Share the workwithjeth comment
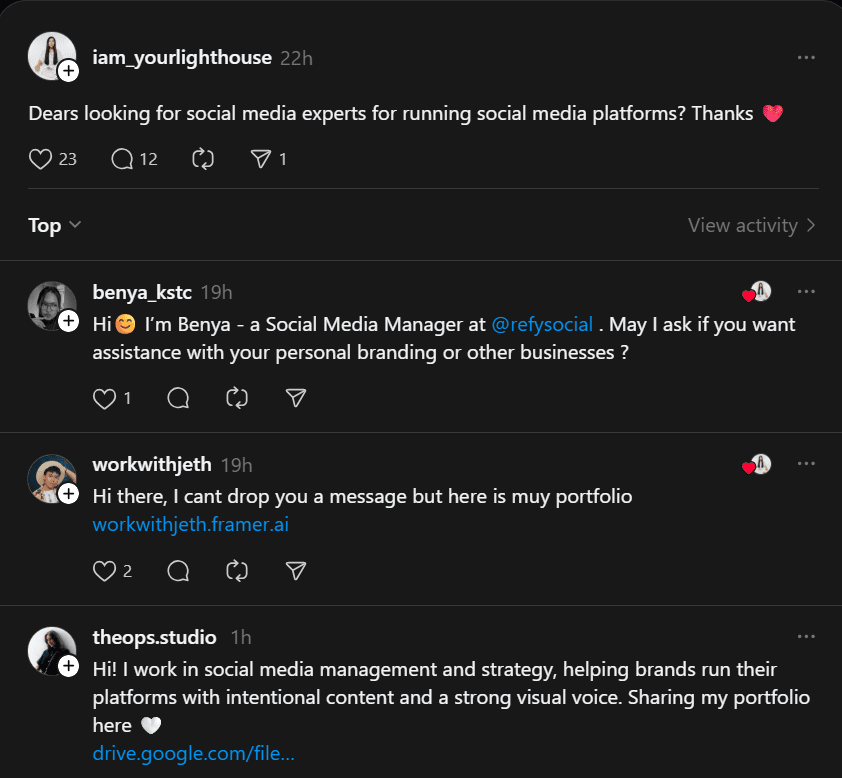Screen dimensions: 842x778 [295, 571]
